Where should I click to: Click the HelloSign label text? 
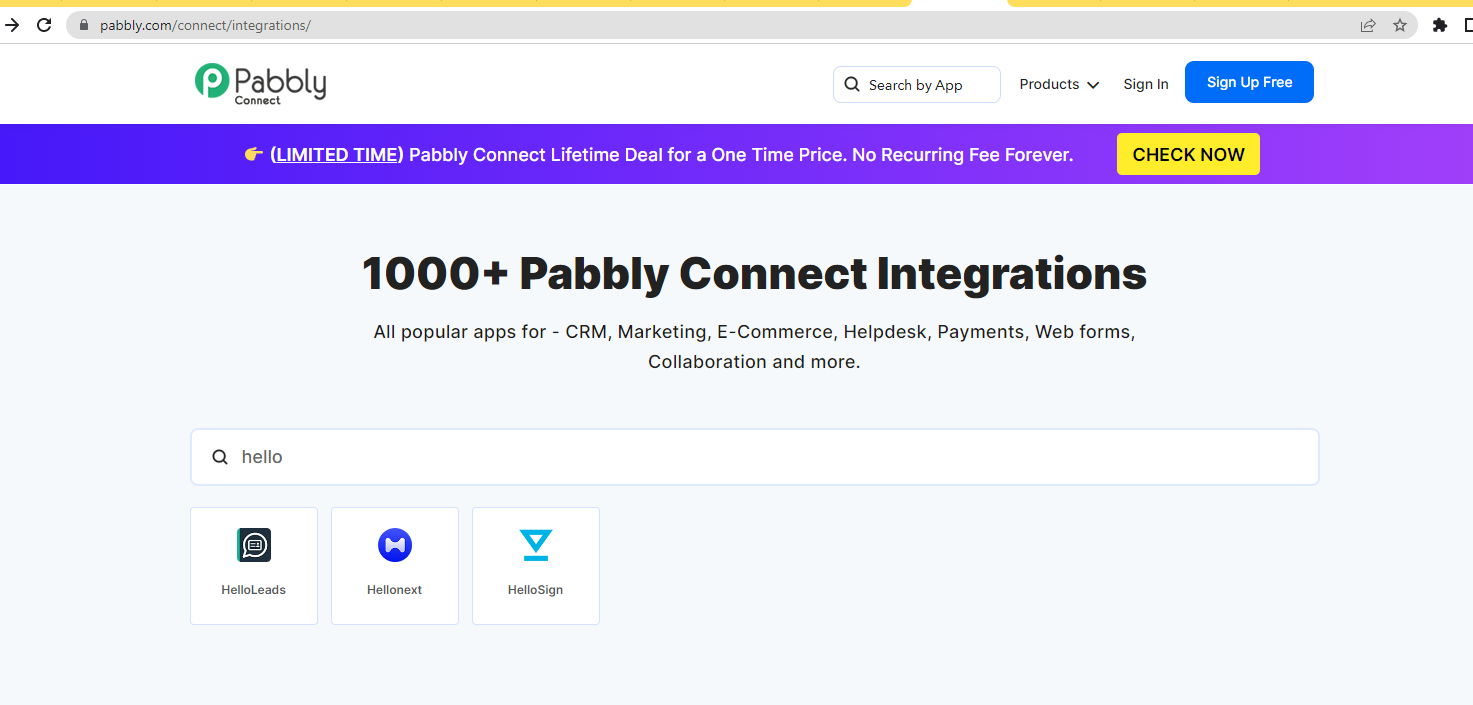click(536, 590)
